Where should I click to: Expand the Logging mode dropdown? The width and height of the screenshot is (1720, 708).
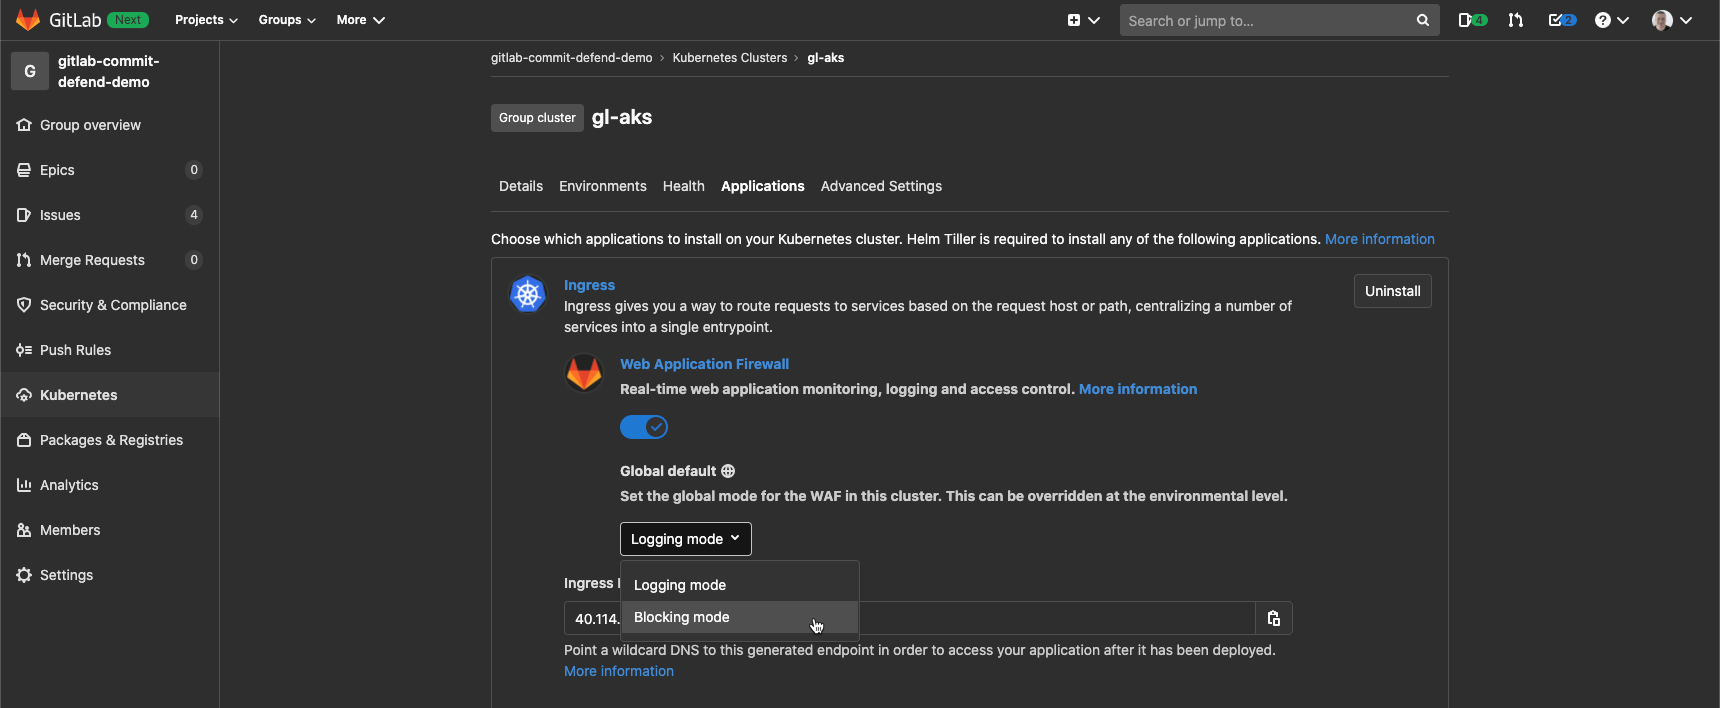tap(685, 539)
